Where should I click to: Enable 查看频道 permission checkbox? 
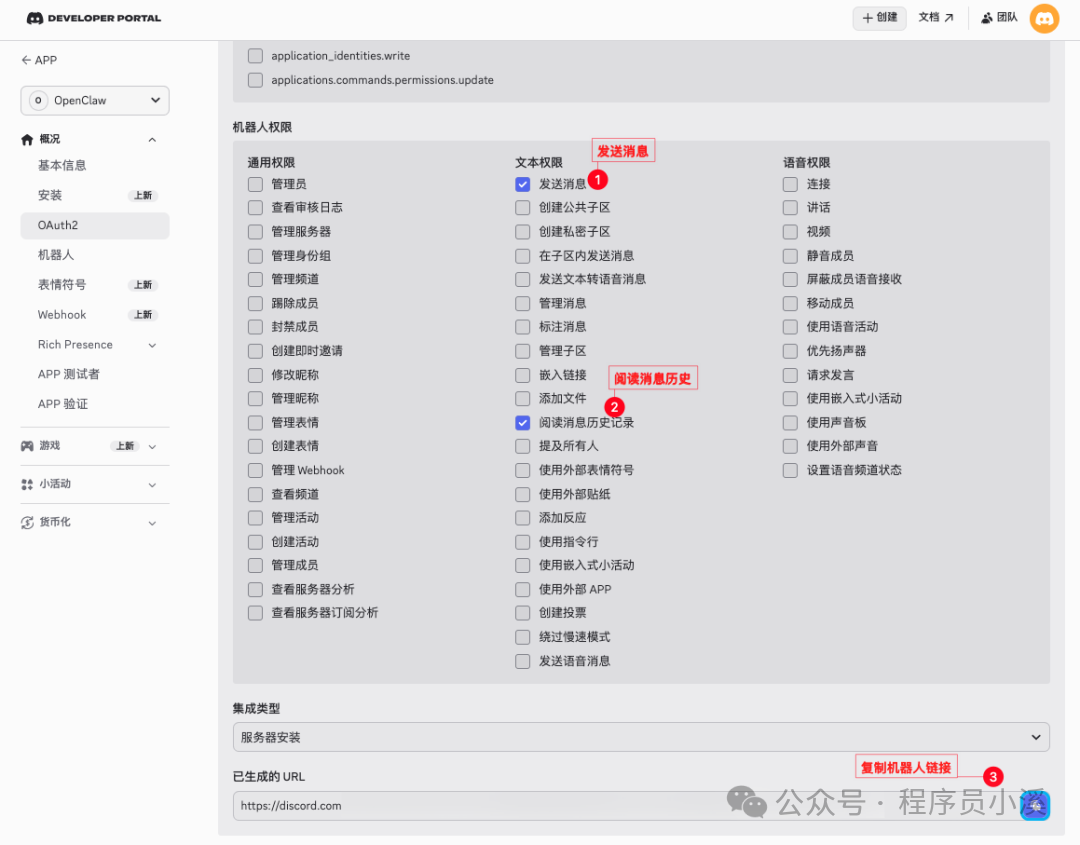[x=256, y=494]
